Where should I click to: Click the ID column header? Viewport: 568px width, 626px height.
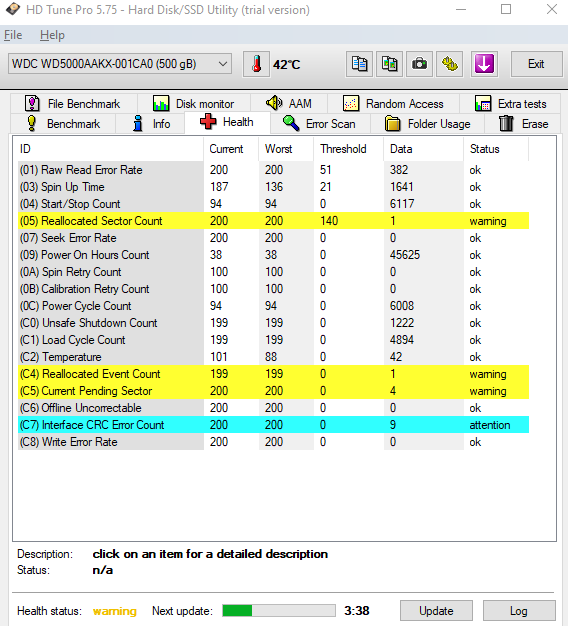(x=109, y=149)
